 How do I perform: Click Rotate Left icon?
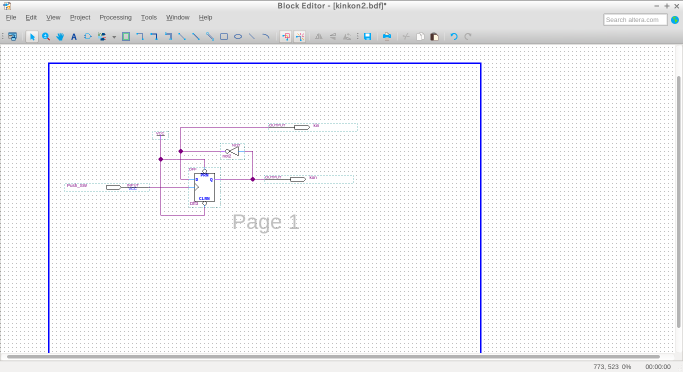coord(347,37)
